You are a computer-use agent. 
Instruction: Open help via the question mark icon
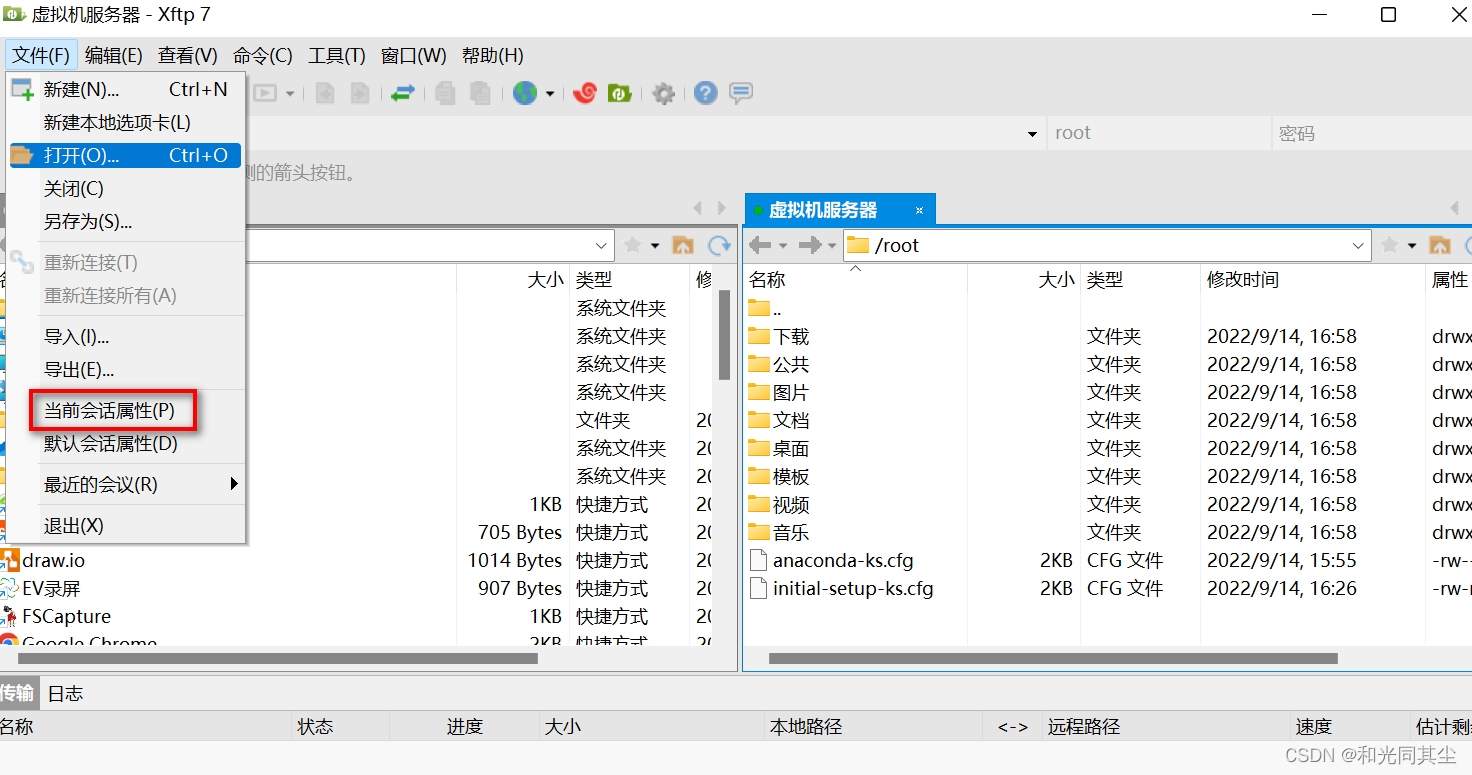[x=706, y=93]
